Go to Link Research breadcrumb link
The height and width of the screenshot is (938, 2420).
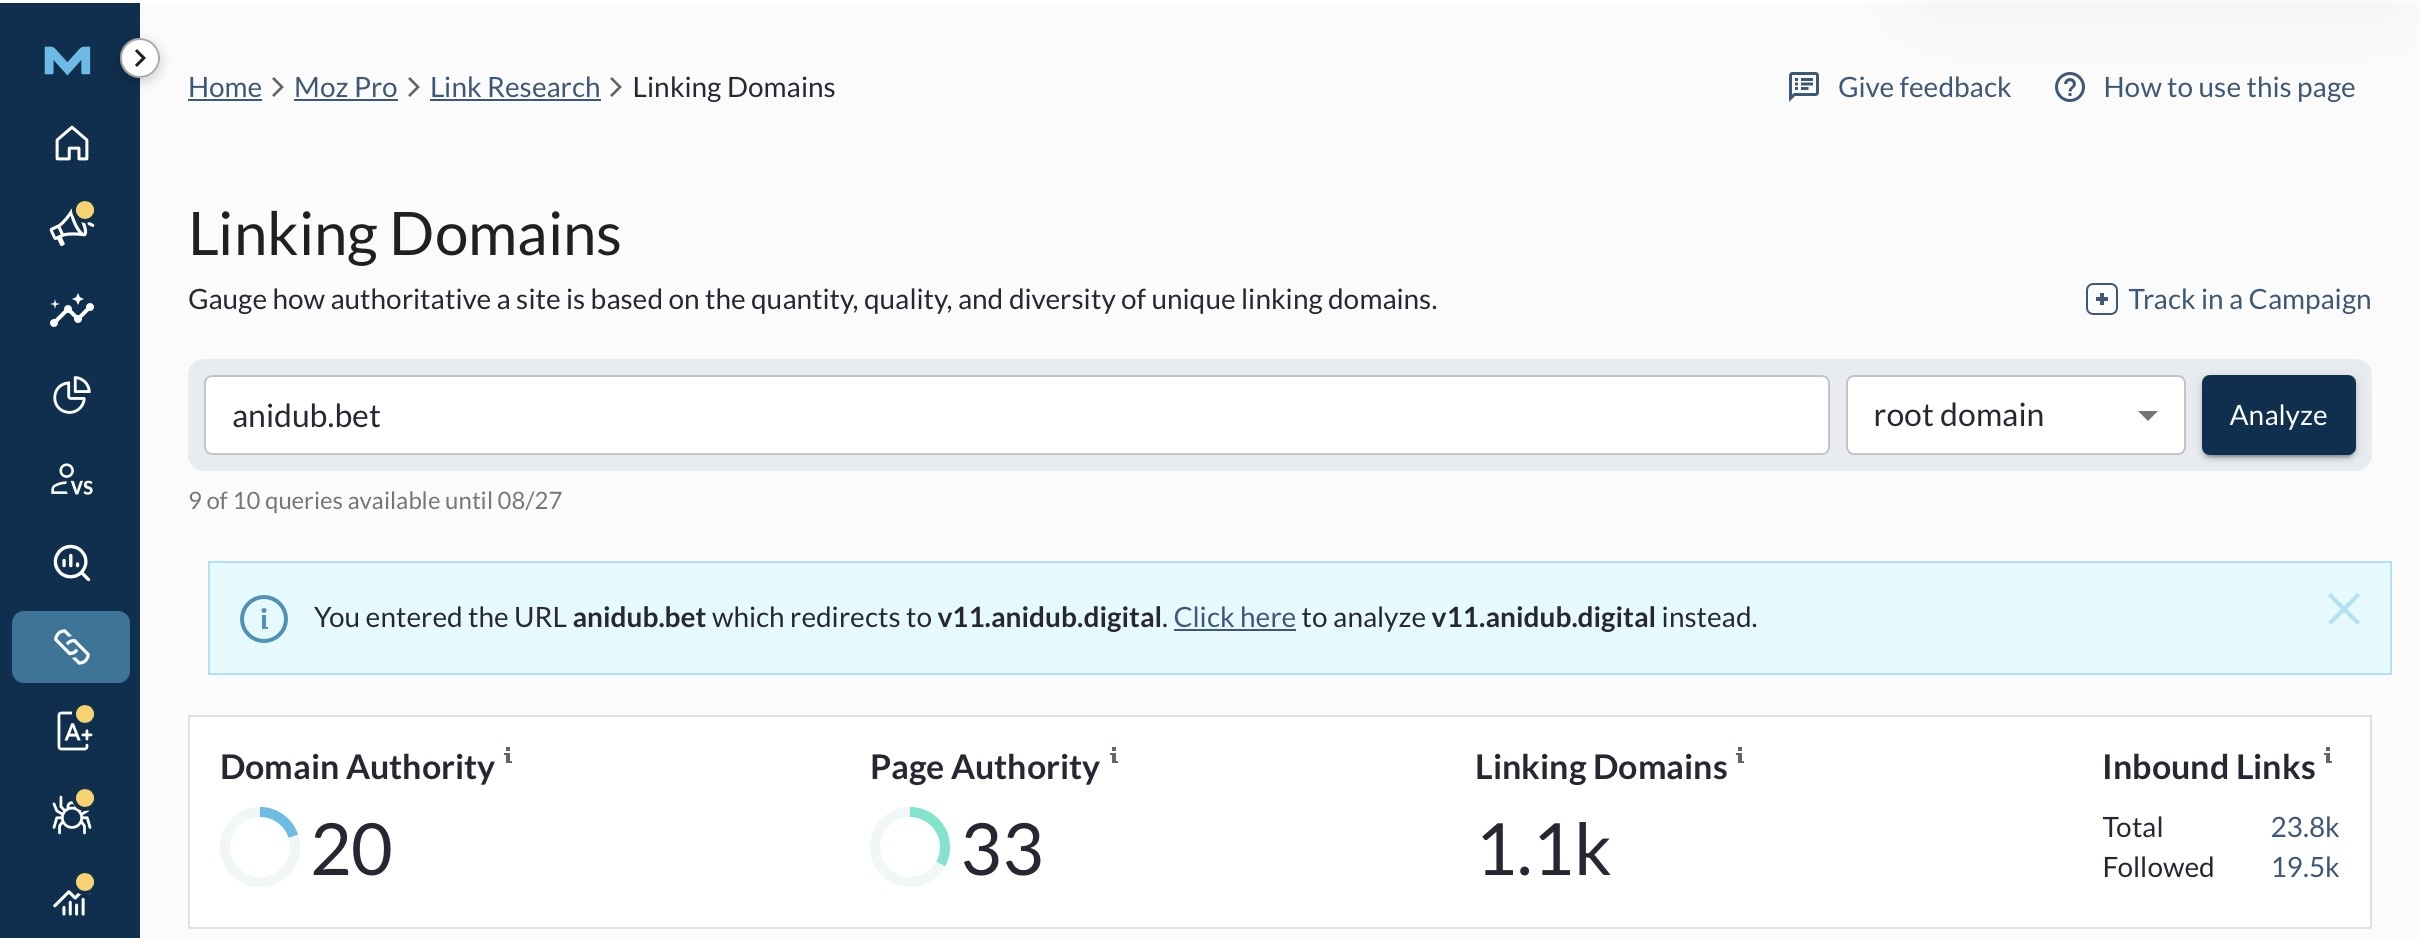point(515,88)
